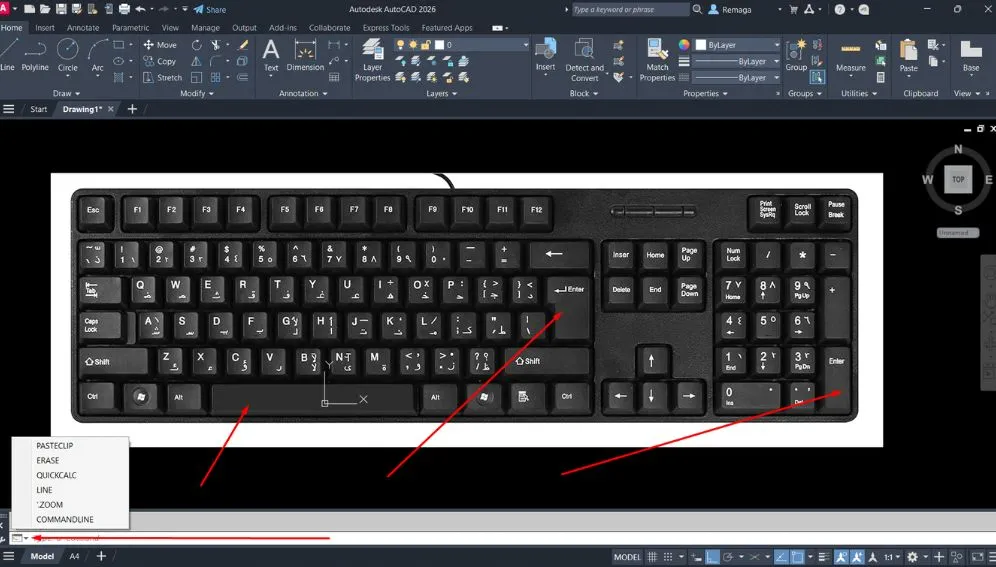The height and width of the screenshot is (567, 996).
Task: Click the Undo arrow in quick access toolbar
Action: pyautogui.click(x=140, y=10)
